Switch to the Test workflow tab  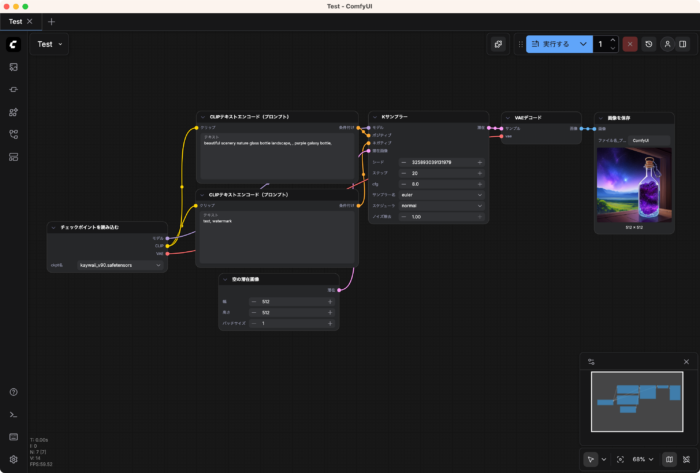(x=16, y=21)
